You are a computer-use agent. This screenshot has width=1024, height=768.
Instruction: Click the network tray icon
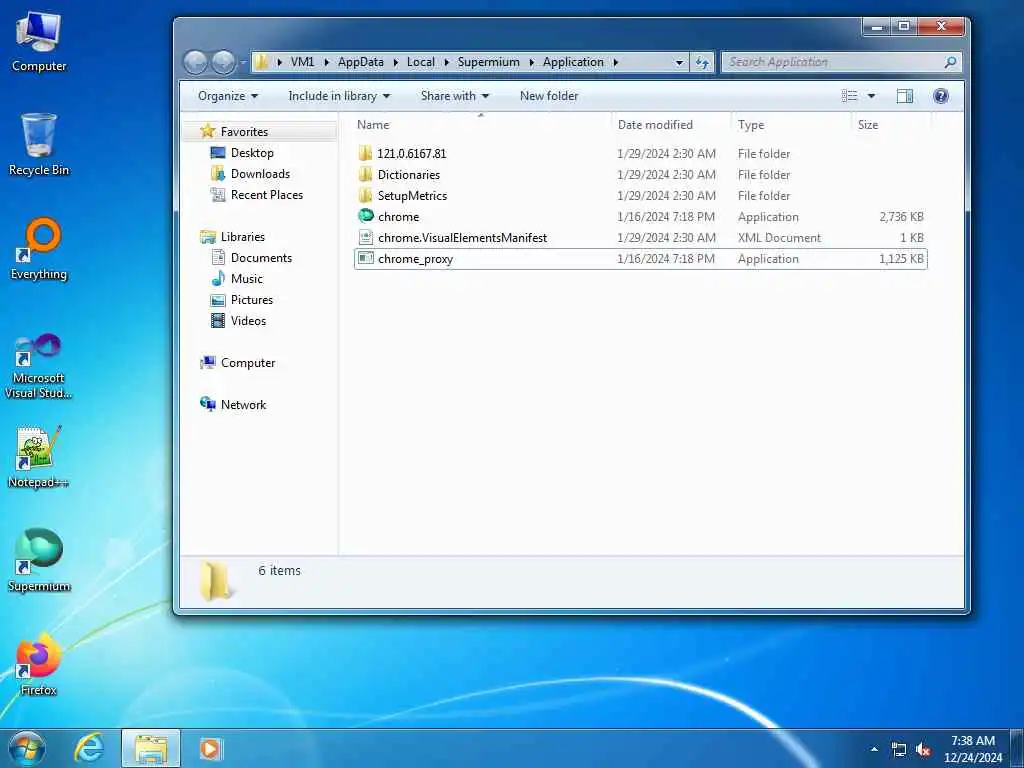point(899,750)
